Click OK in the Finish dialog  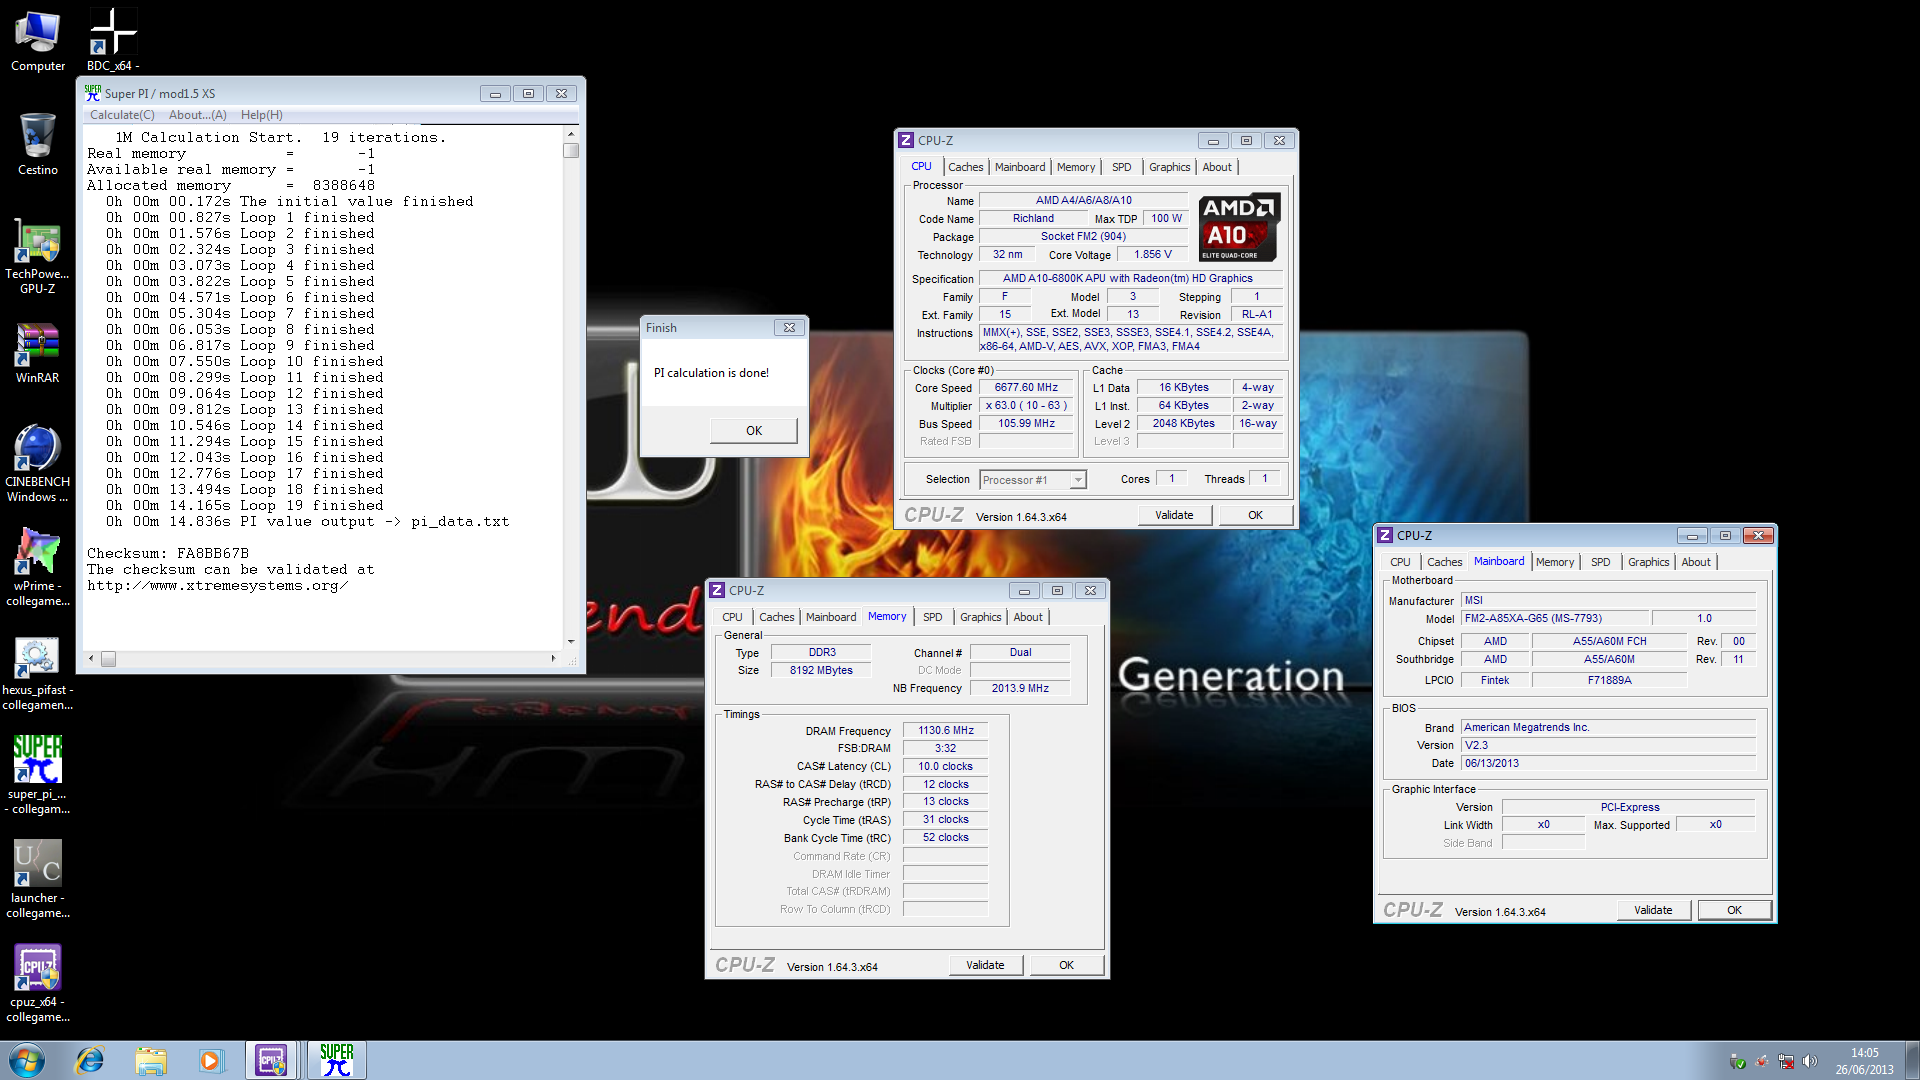coord(754,431)
